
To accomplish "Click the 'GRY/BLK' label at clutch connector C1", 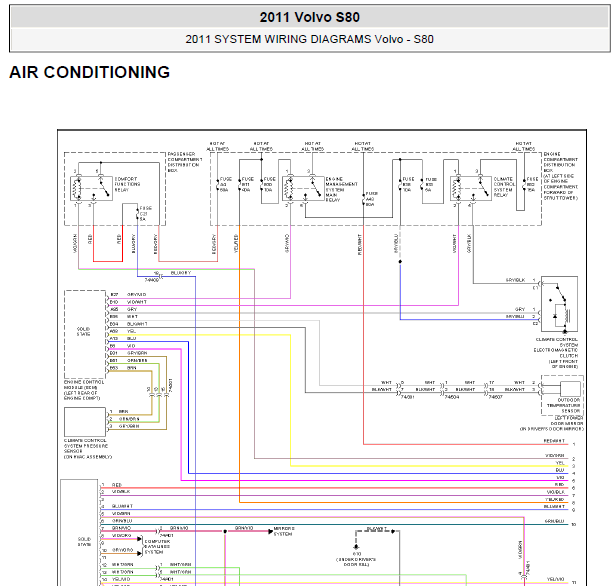I will [x=515, y=280].
